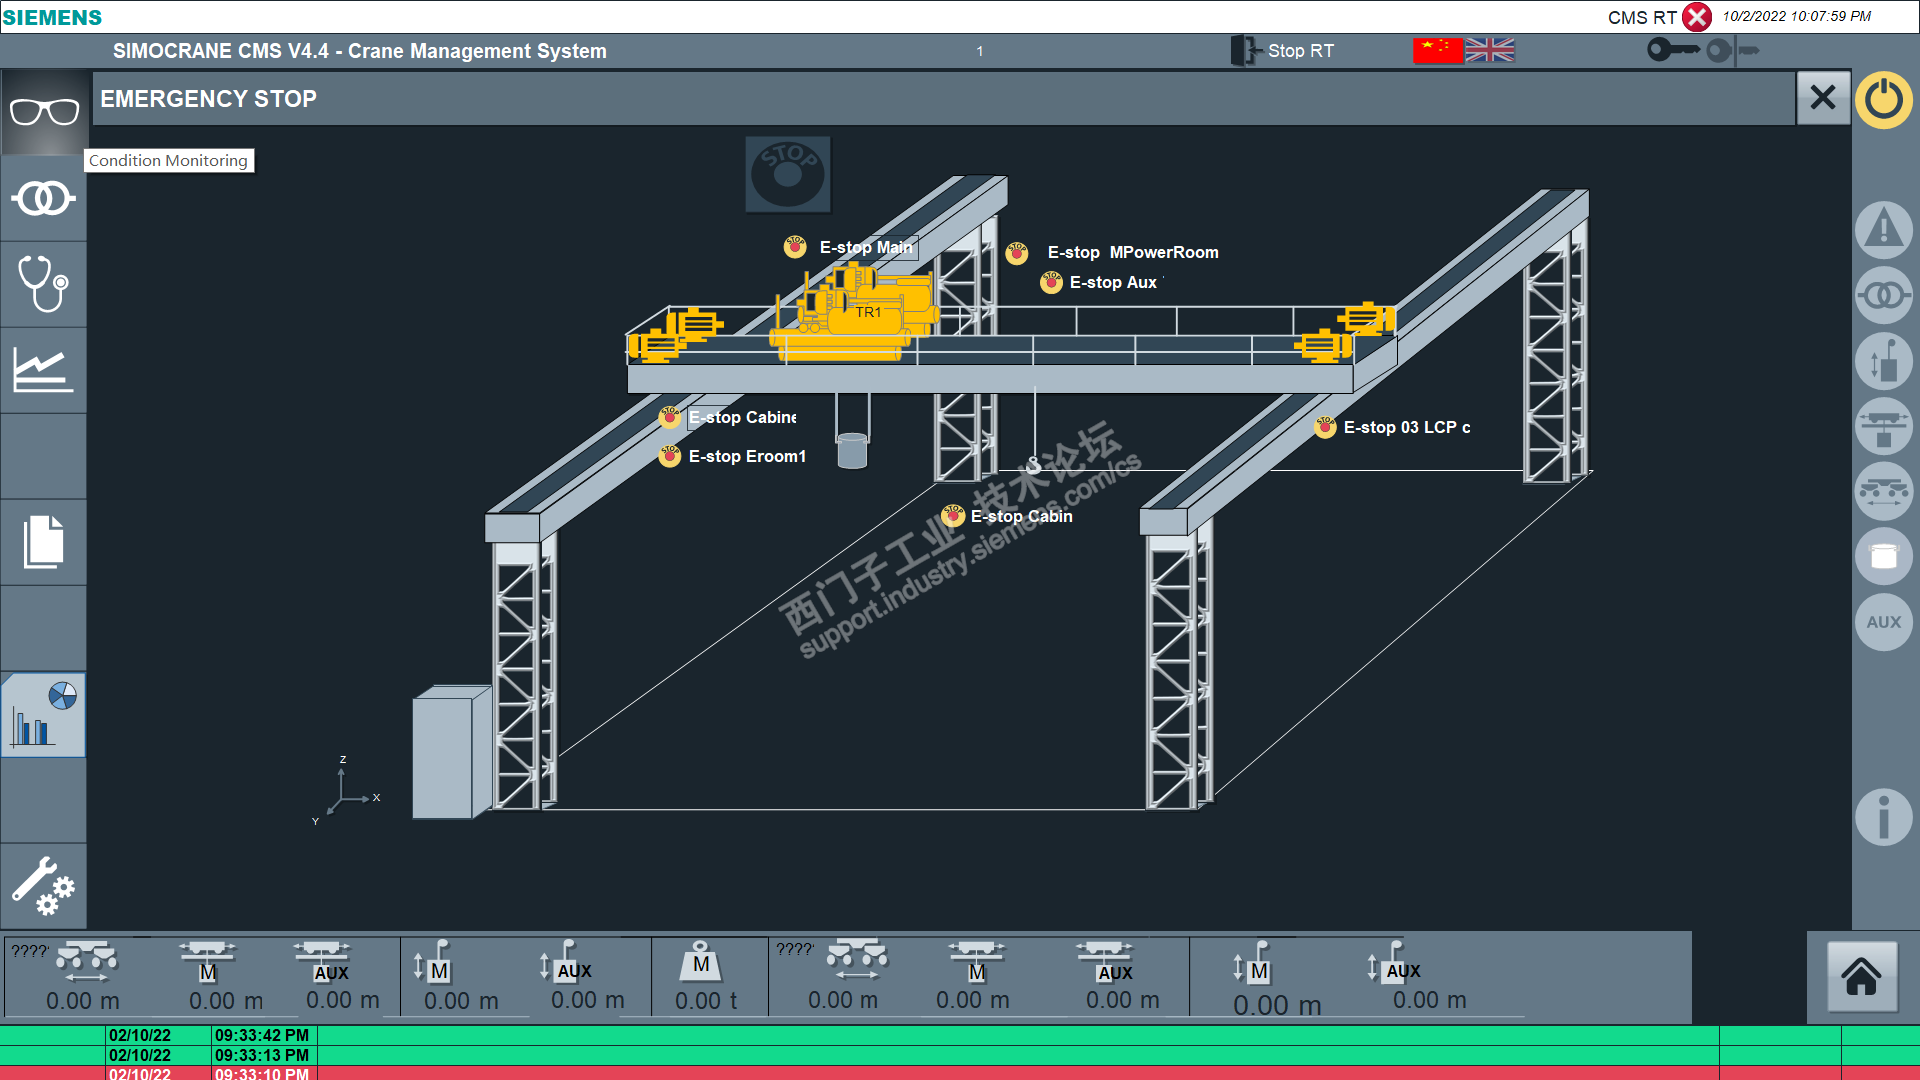Open the documents pages icon
Image resolution: width=1920 pixels, height=1080 pixels.
click(x=44, y=542)
